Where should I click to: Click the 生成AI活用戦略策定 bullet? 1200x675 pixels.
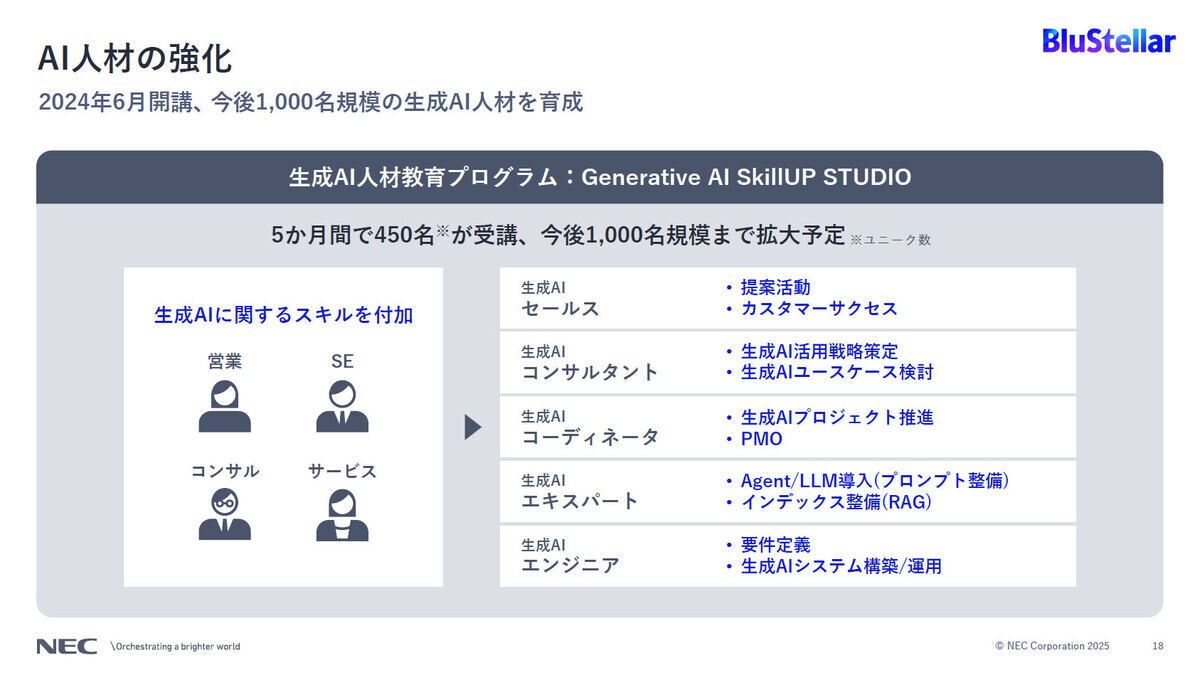click(x=812, y=352)
